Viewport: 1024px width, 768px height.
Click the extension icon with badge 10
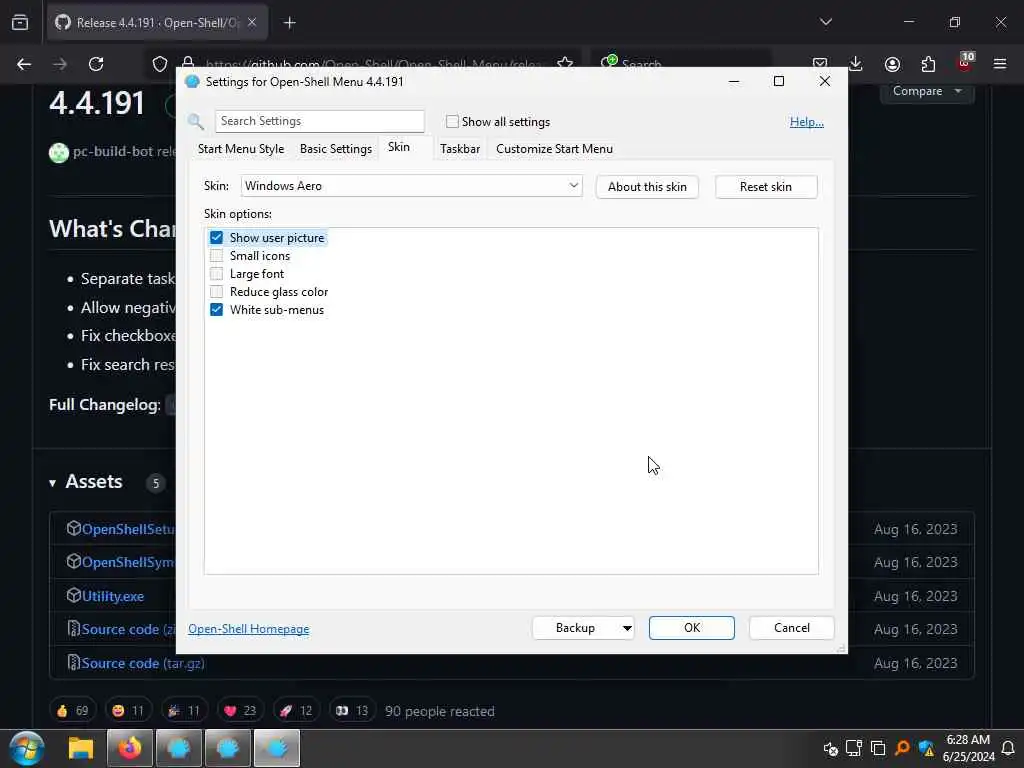click(x=965, y=63)
